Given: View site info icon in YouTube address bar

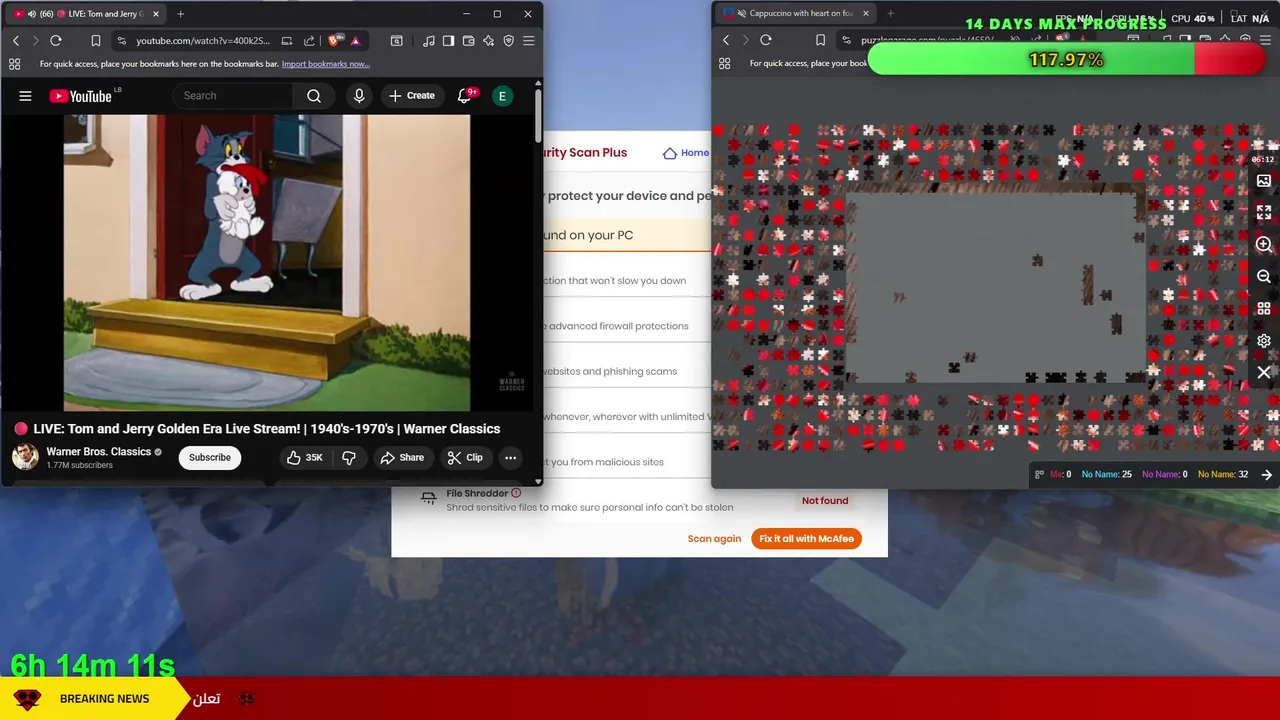Looking at the screenshot, I should 121,41.
